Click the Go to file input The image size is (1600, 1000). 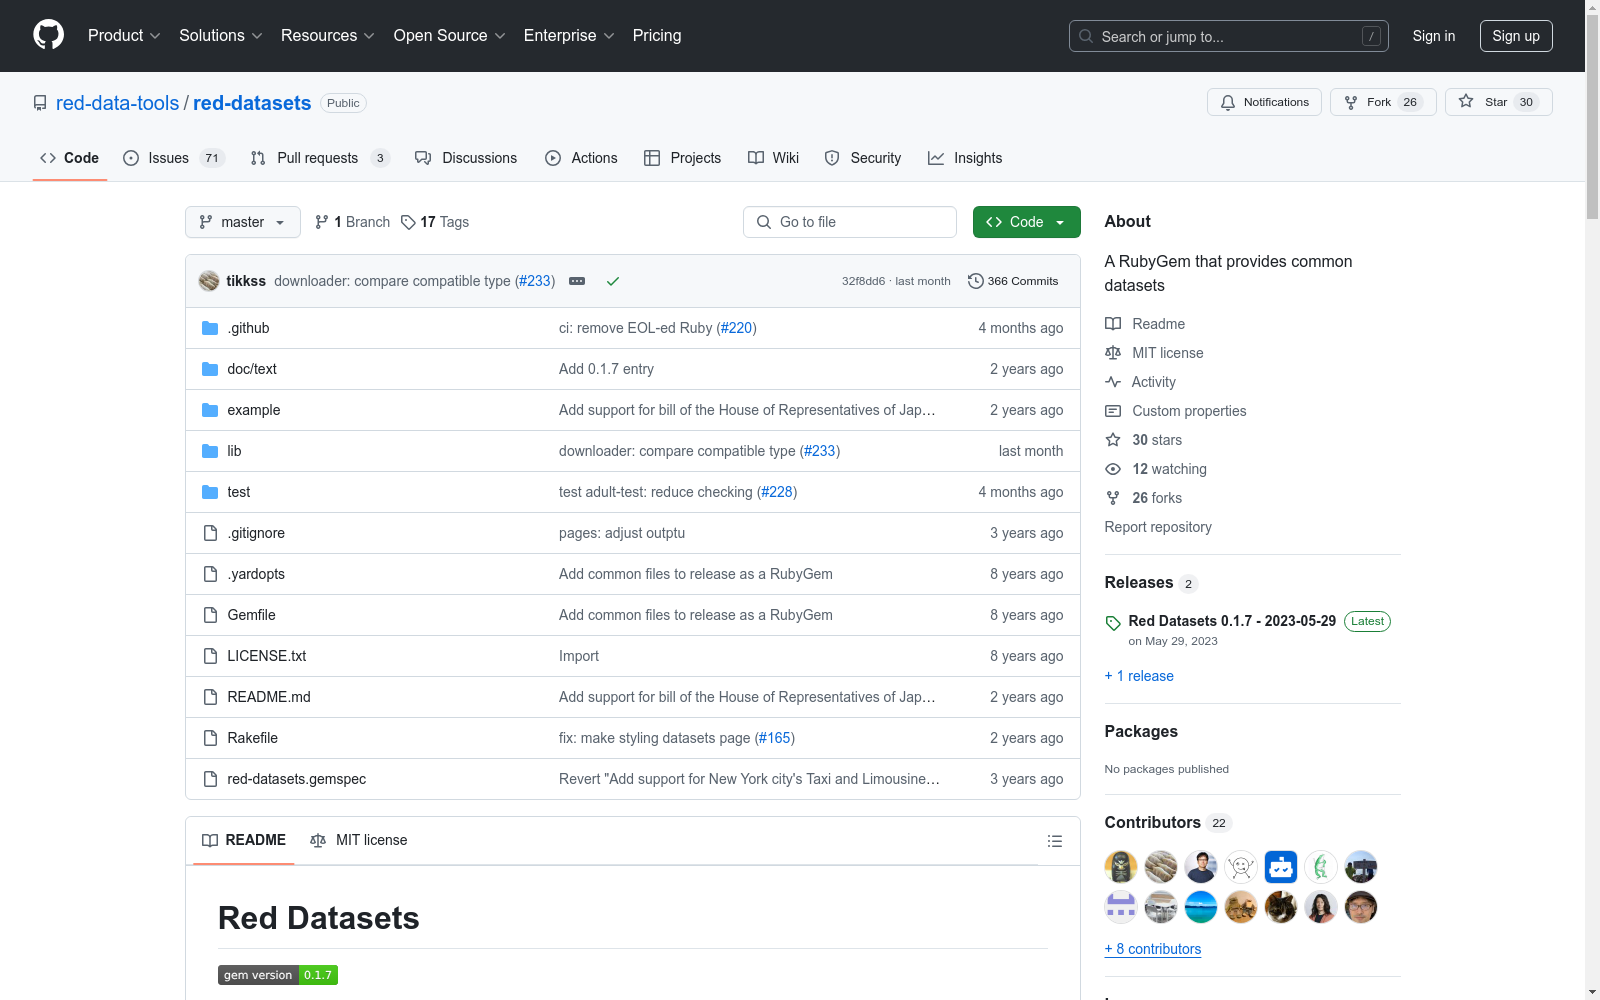click(x=850, y=222)
